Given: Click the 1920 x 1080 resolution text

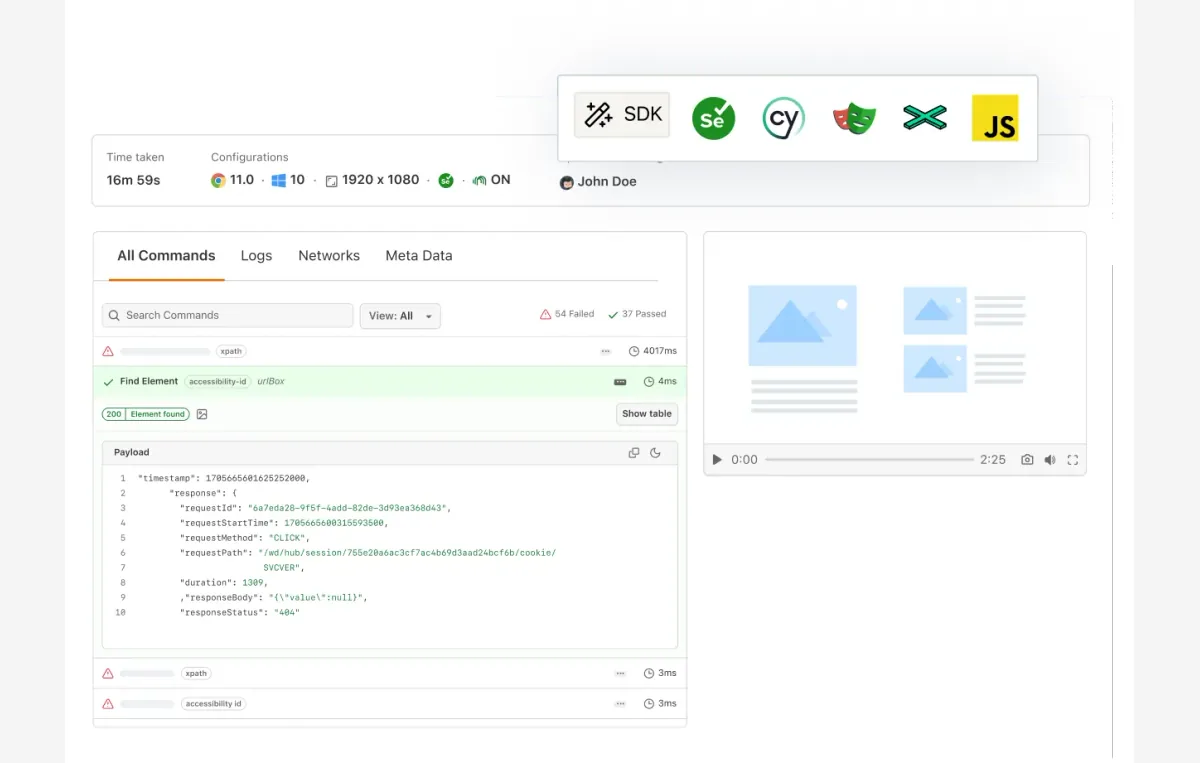Looking at the screenshot, I should coord(381,180).
